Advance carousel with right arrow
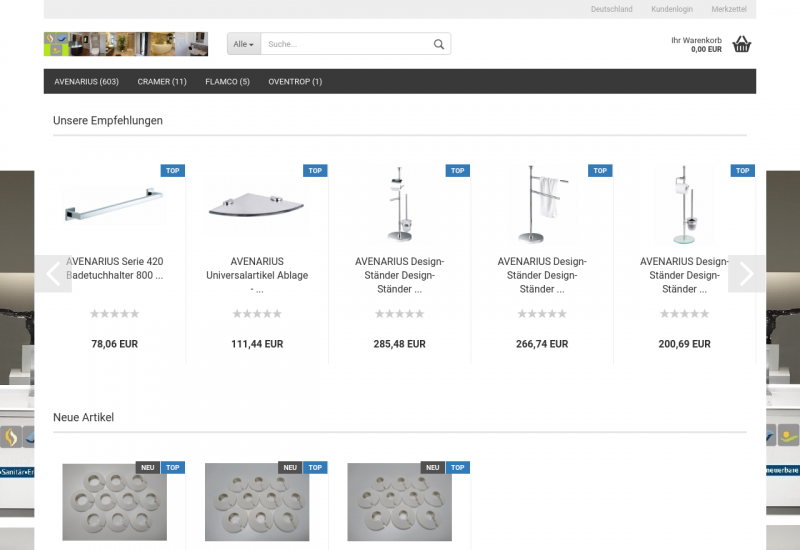 pos(746,274)
